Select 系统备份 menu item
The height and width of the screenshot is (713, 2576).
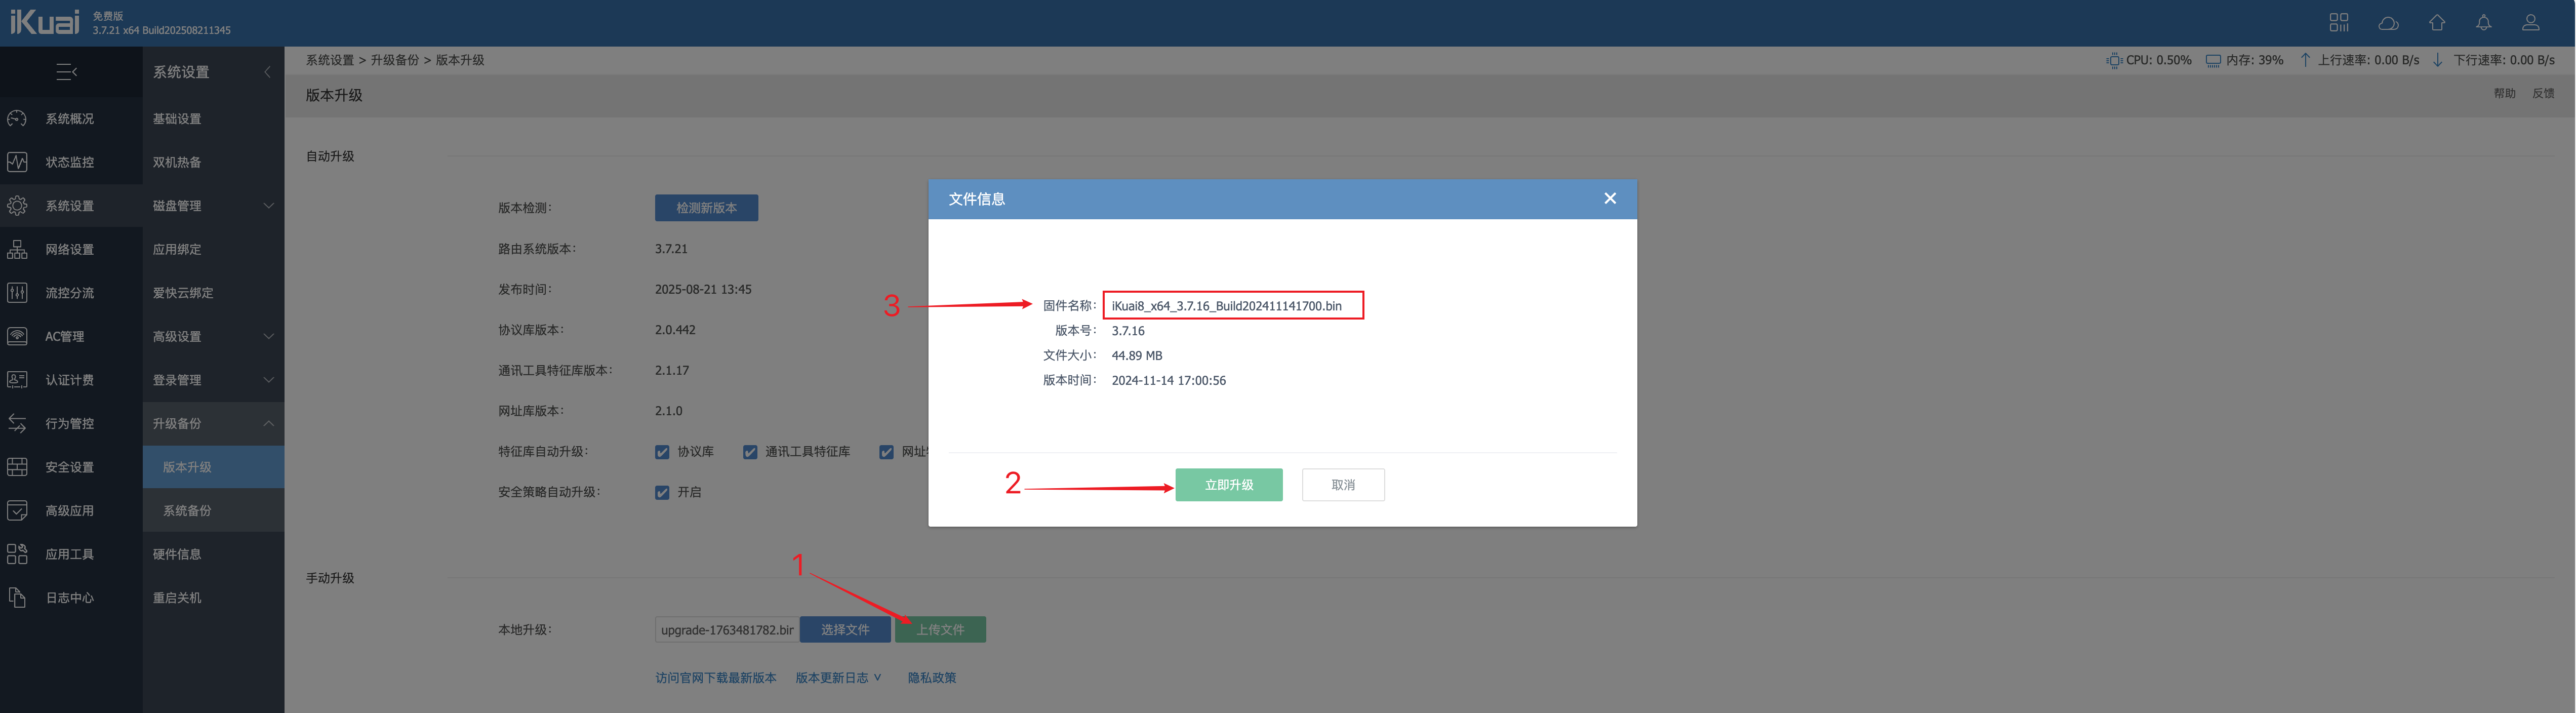pyautogui.click(x=187, y=510)
